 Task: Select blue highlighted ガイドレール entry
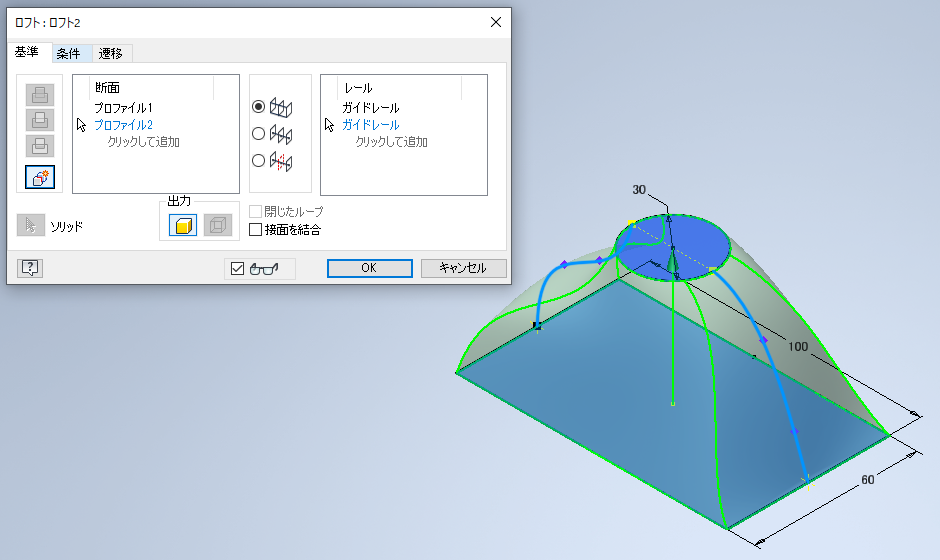pyautogui.click(x=371, y=125)
